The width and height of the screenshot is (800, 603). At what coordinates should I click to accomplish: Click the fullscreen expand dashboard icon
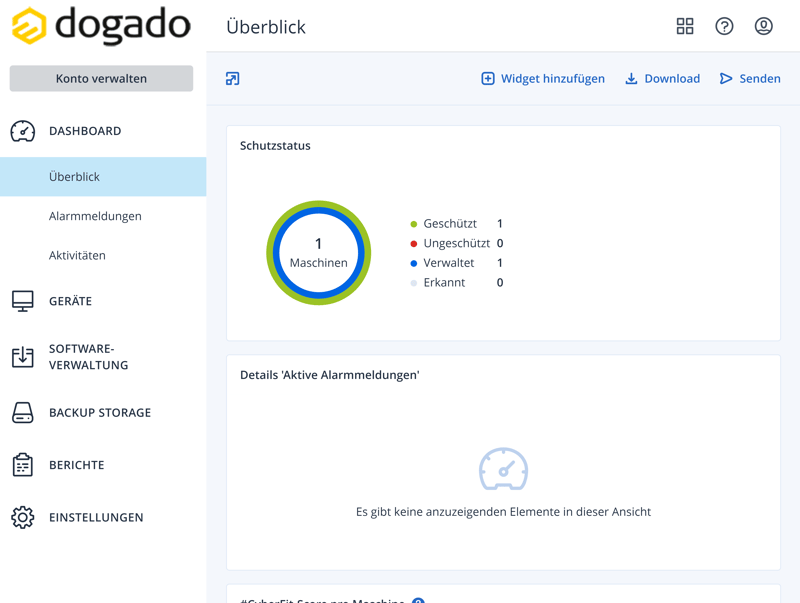[x=233, y=79]
